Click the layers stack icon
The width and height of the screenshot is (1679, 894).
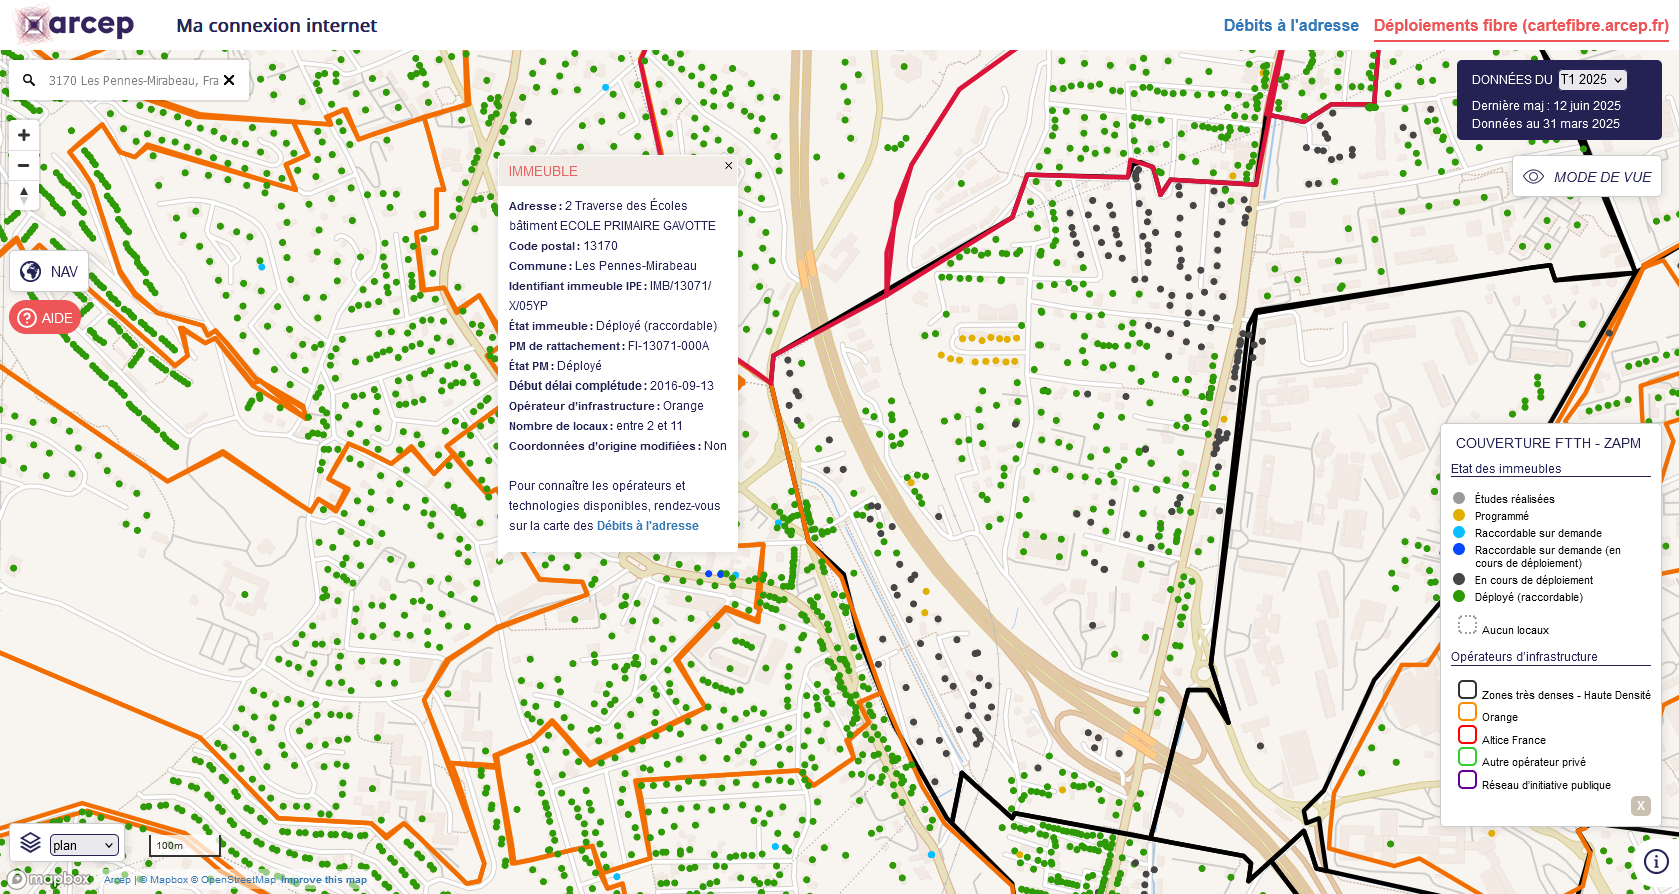click(30, 843)
